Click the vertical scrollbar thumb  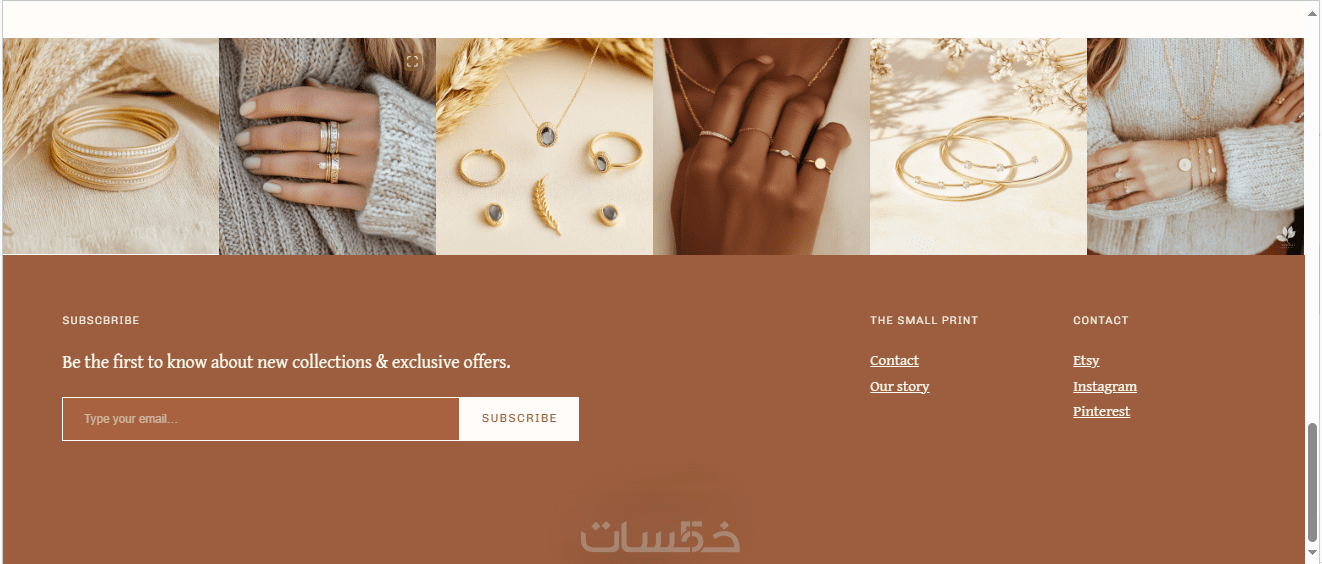1312,481
